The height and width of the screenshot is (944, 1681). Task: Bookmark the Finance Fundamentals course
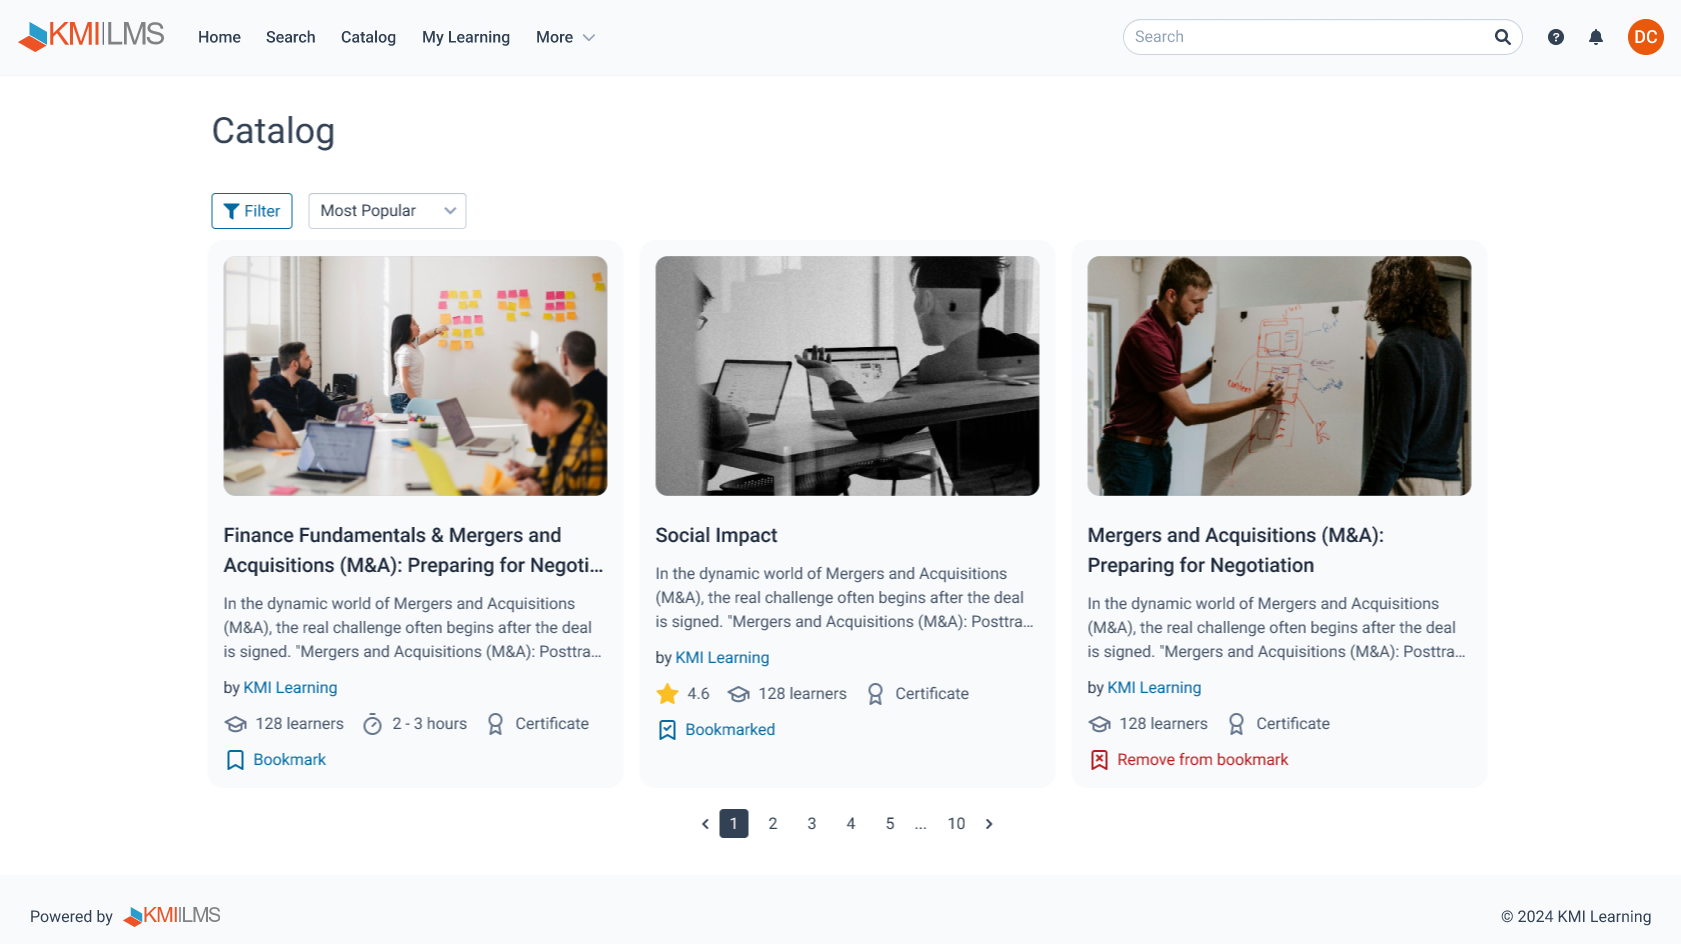click(x=276, y=760)
